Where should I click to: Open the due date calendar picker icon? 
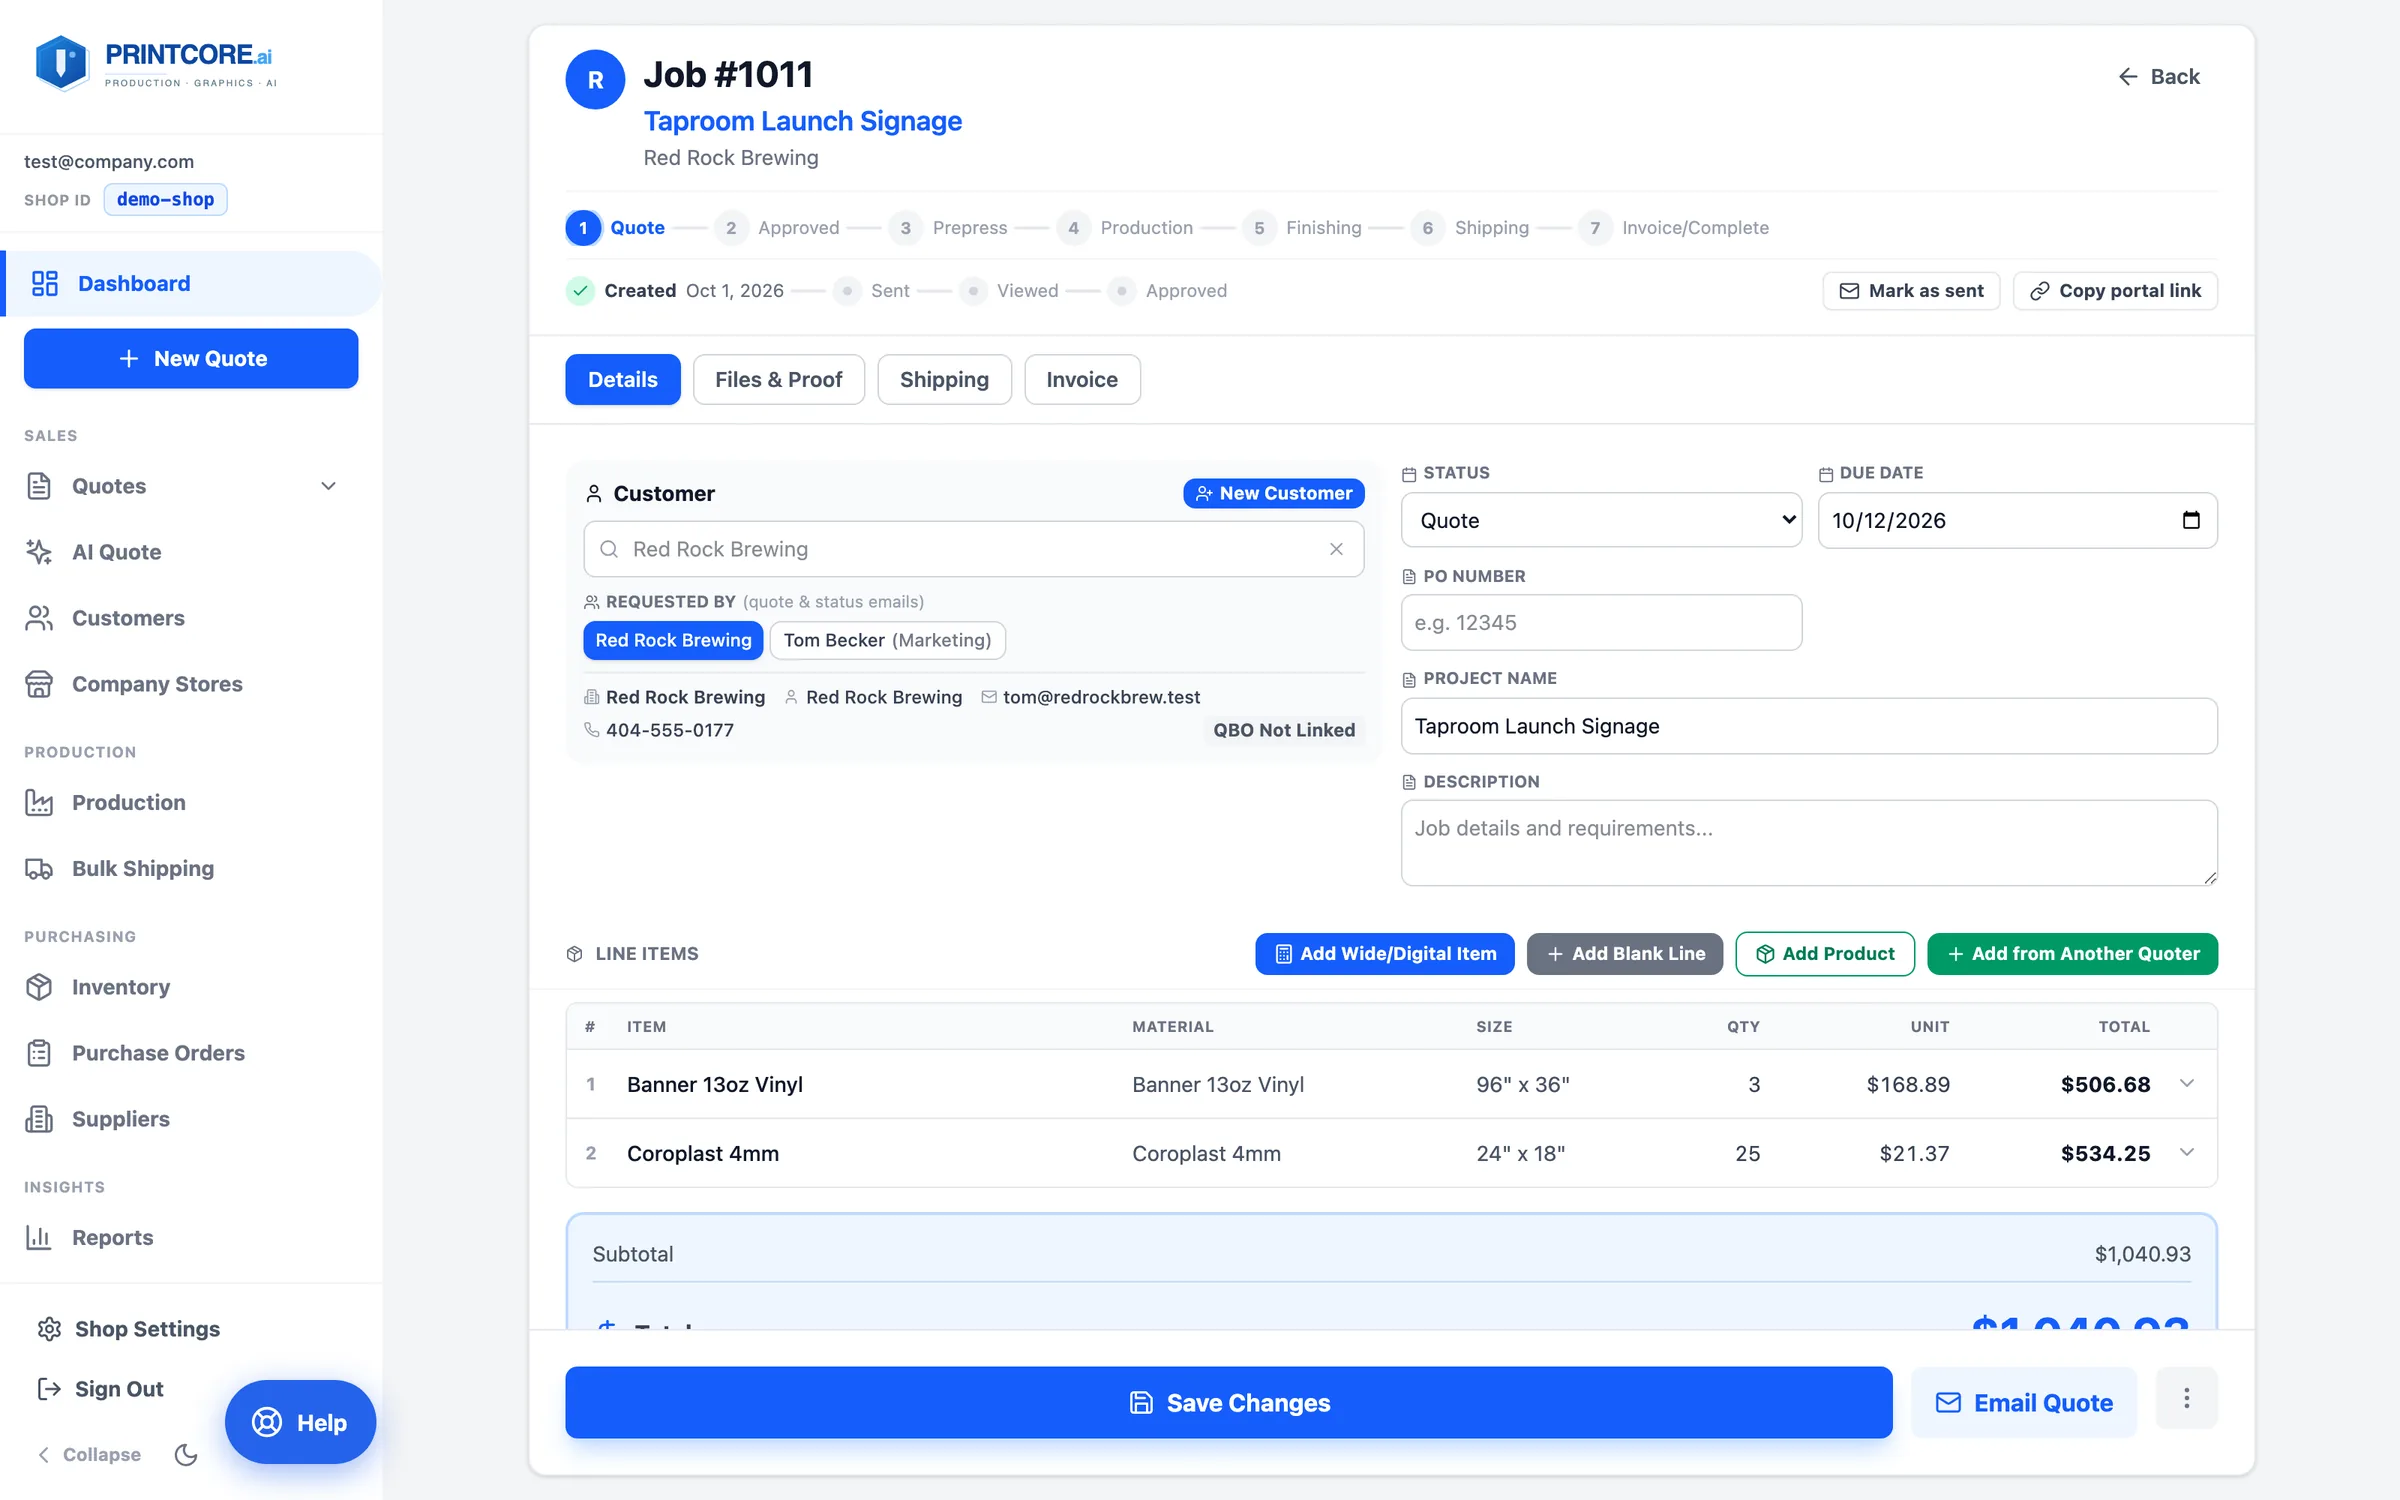click(x=2190, y=520)
